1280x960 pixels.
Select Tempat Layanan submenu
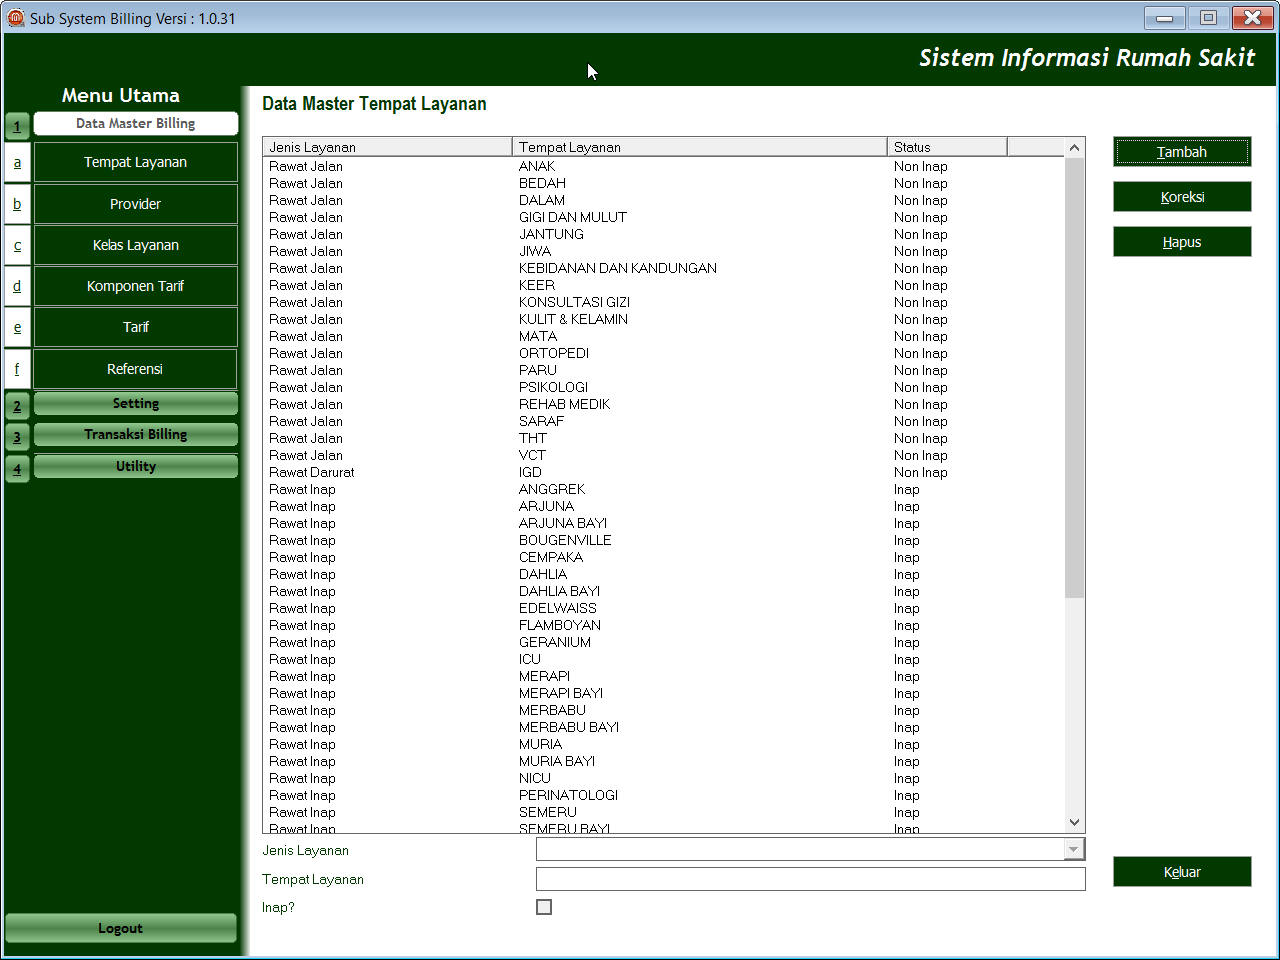(x=136, y=162)
